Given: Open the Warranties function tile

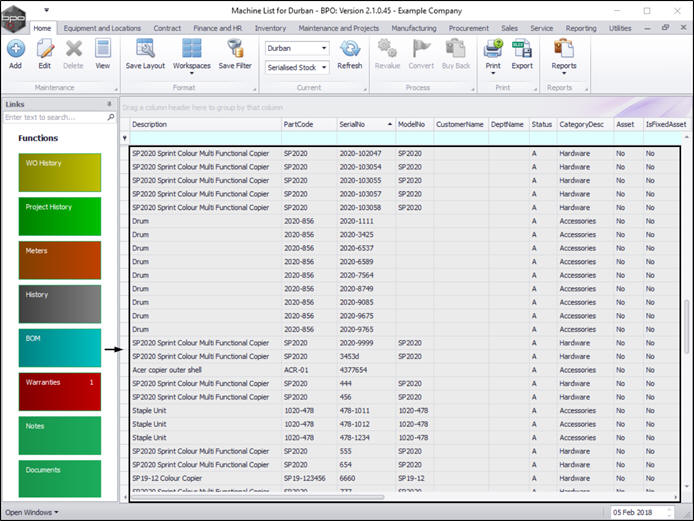Looking at the screenshot, I should click(x=59, y=391).
